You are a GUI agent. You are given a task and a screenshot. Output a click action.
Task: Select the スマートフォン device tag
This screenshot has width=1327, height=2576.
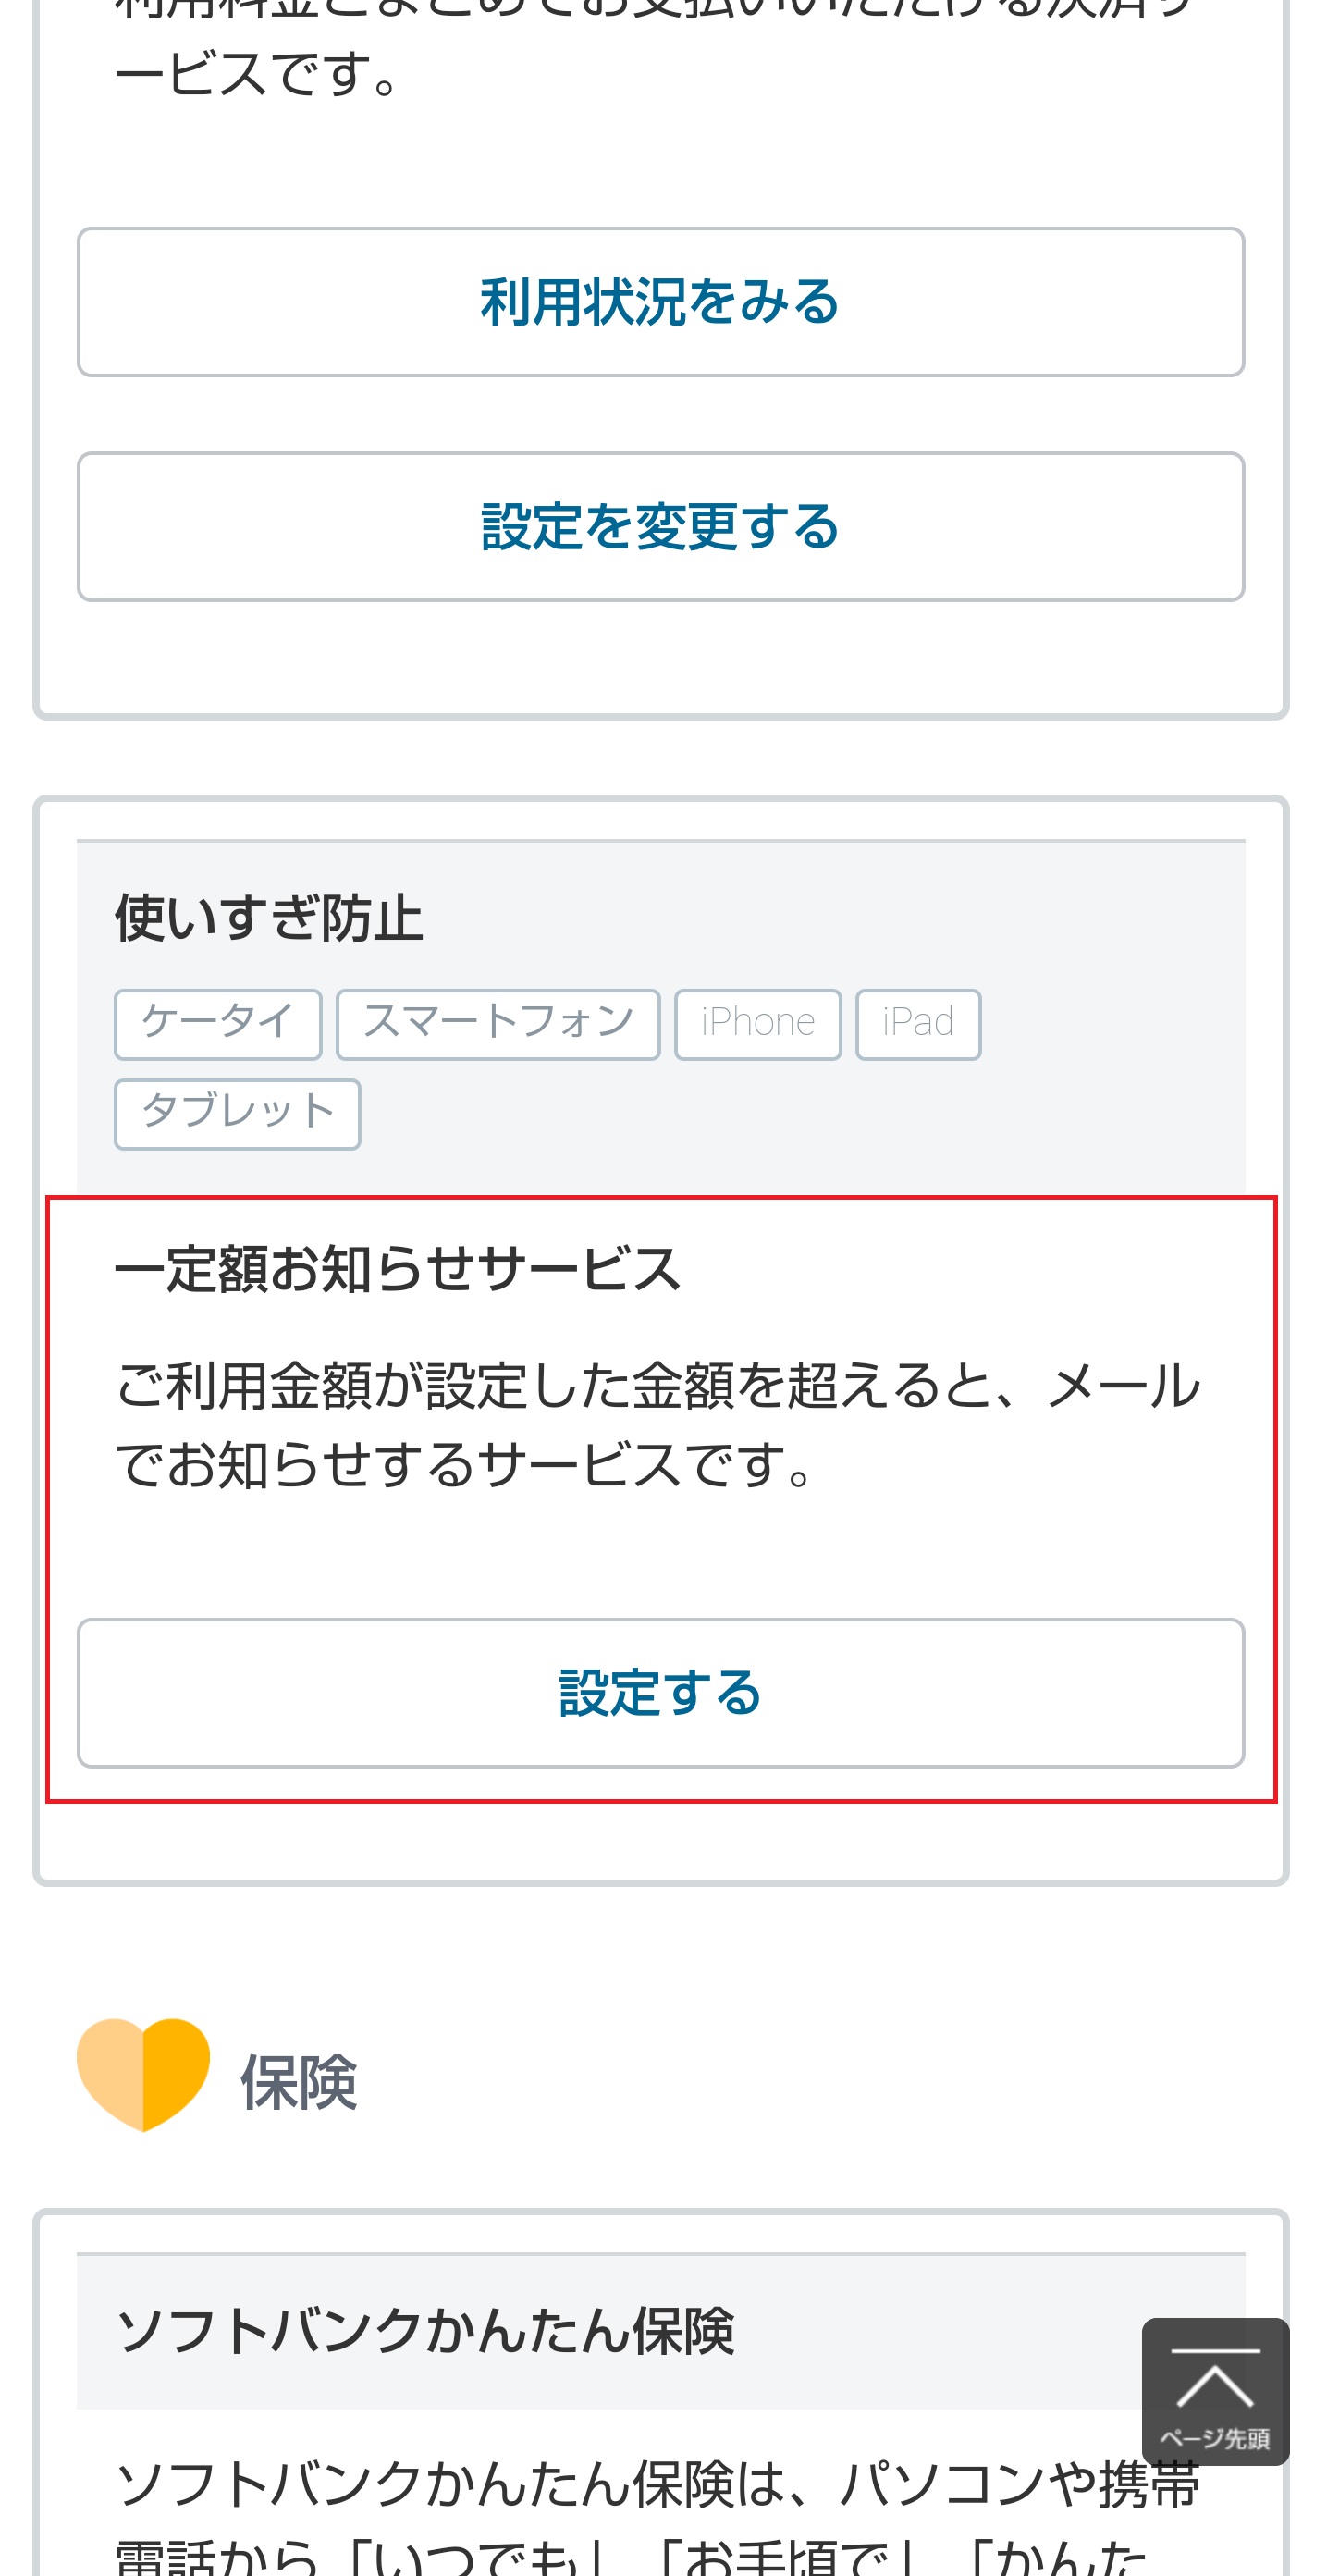tap(498, 1024)
